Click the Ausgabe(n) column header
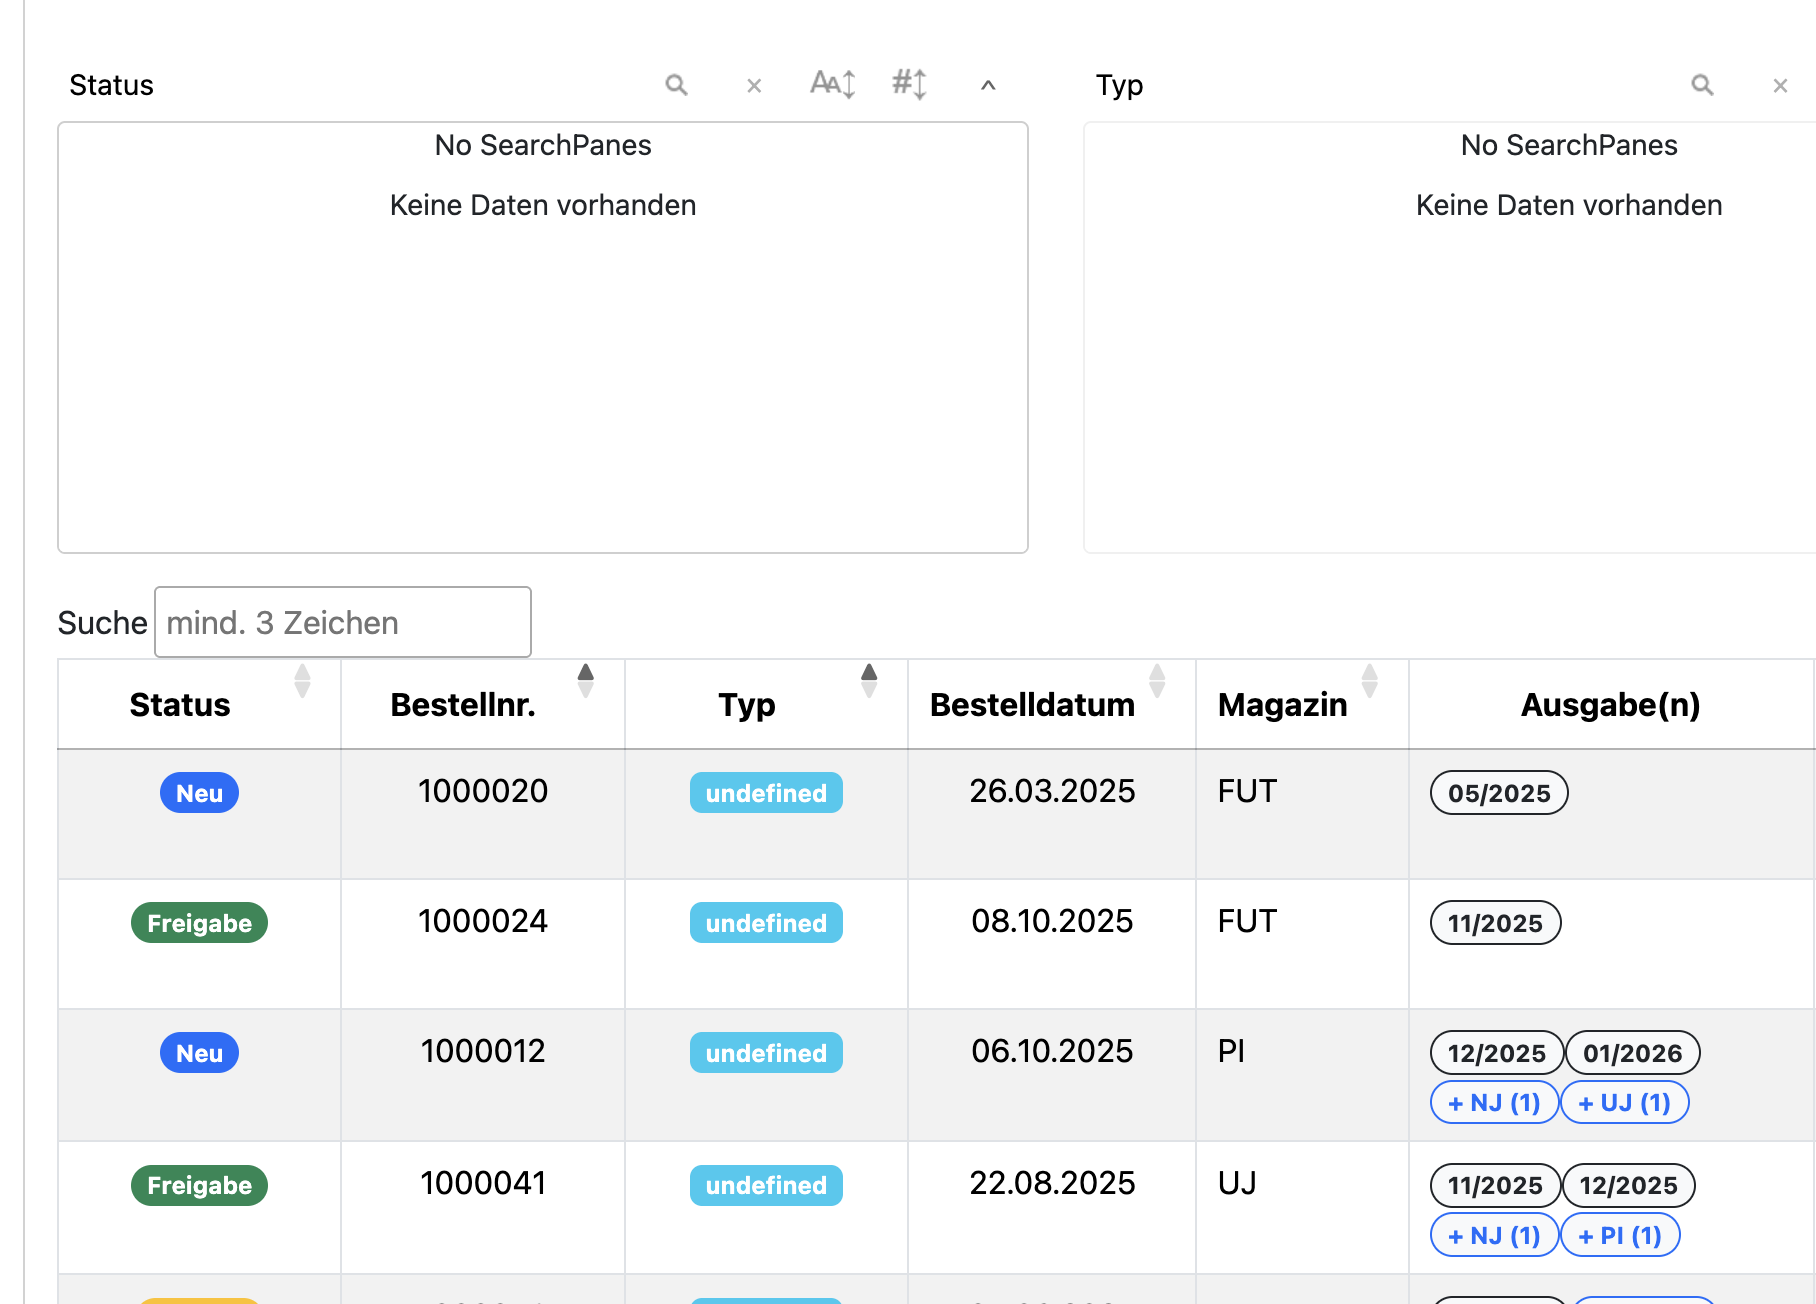 [1611, 704]
